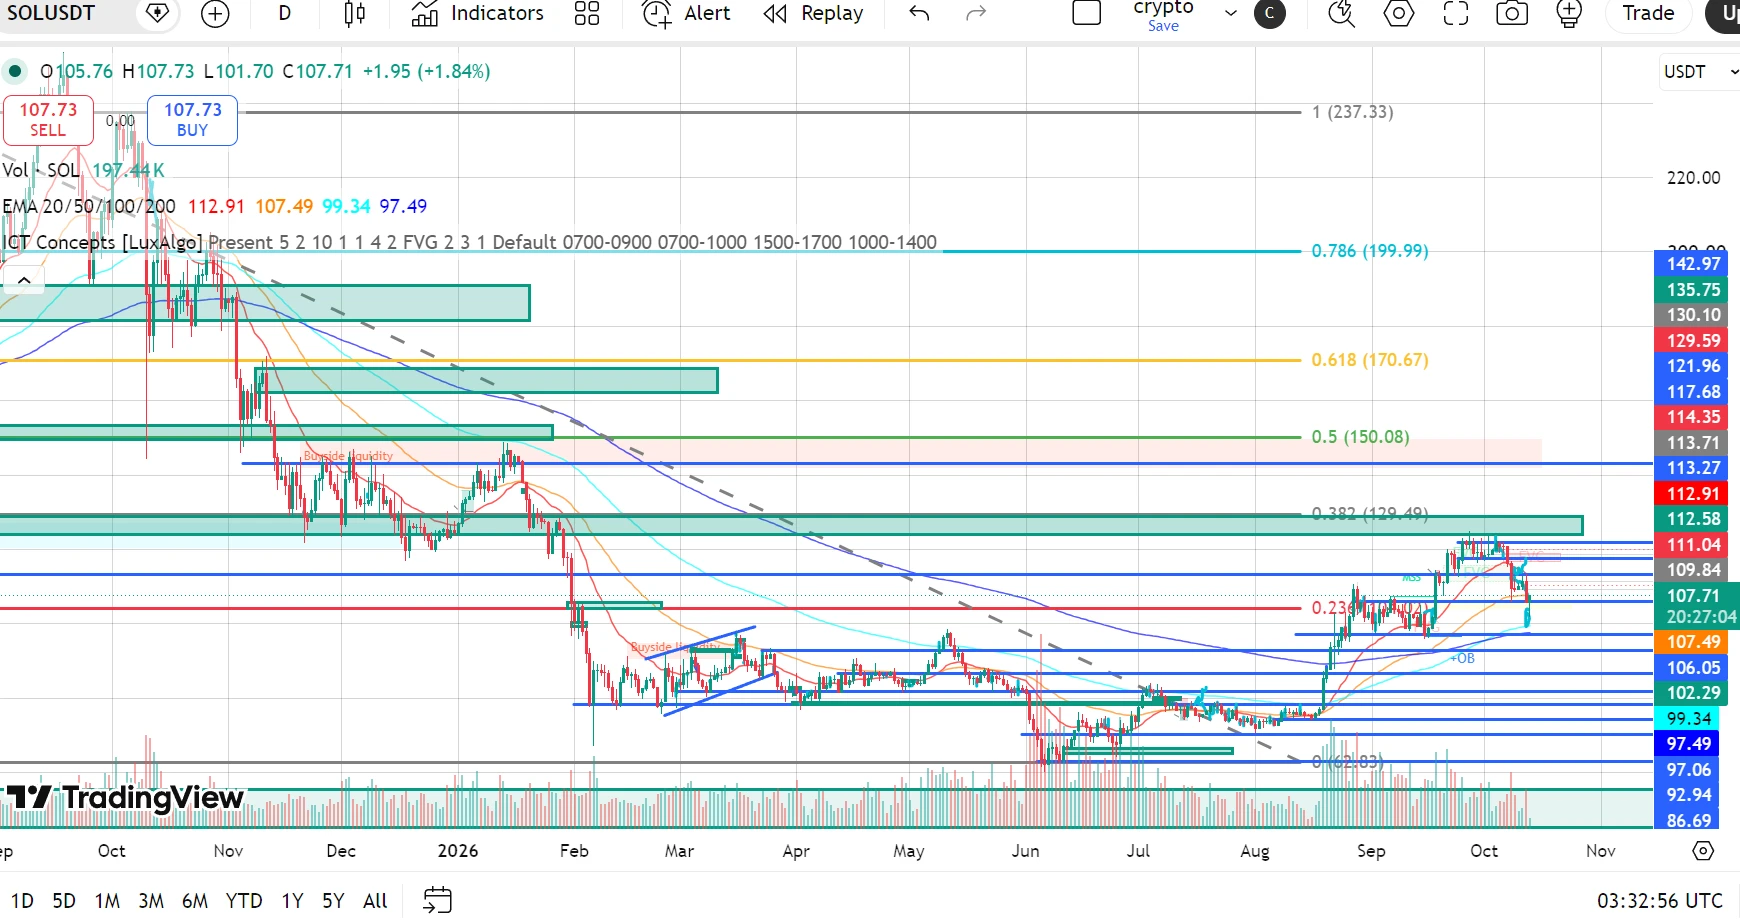The width and height of the screenshot is (1740, 921).
Task: Click the ICT Concepts [LuxAlgo] indicator legend
Action: click(x=102, y=242)
